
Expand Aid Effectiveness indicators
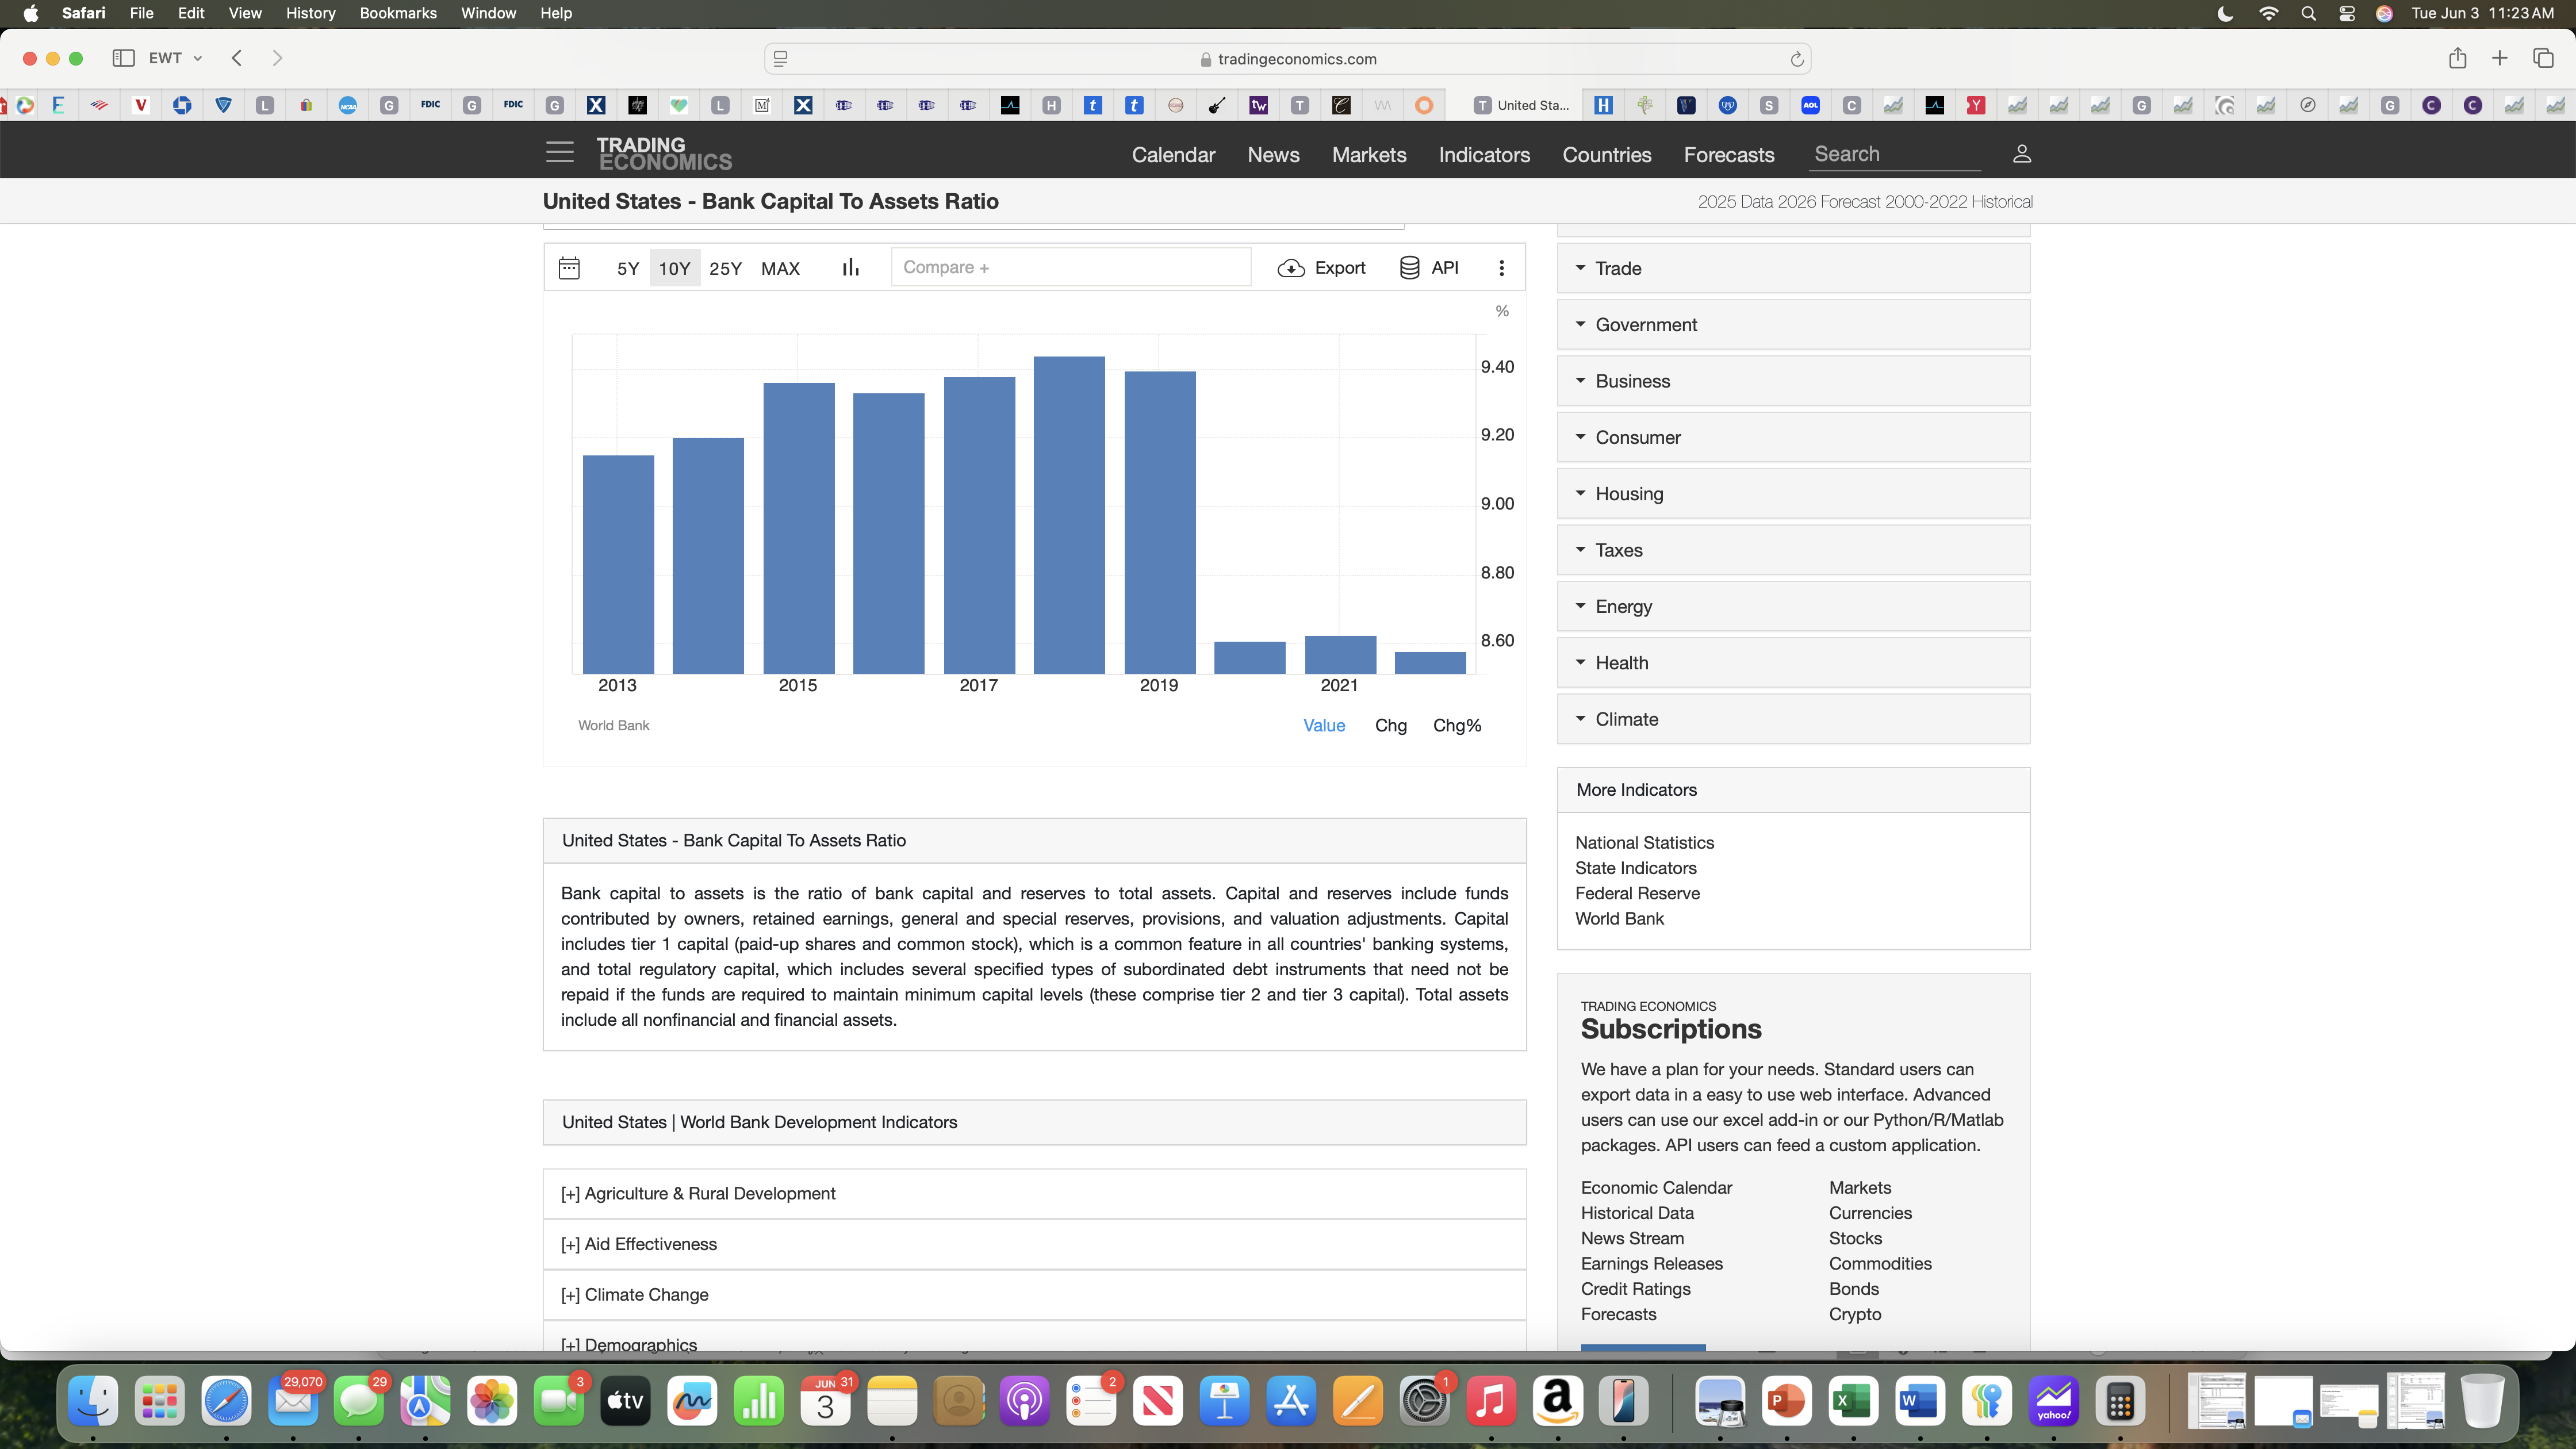click(x=1034, y=1244)
